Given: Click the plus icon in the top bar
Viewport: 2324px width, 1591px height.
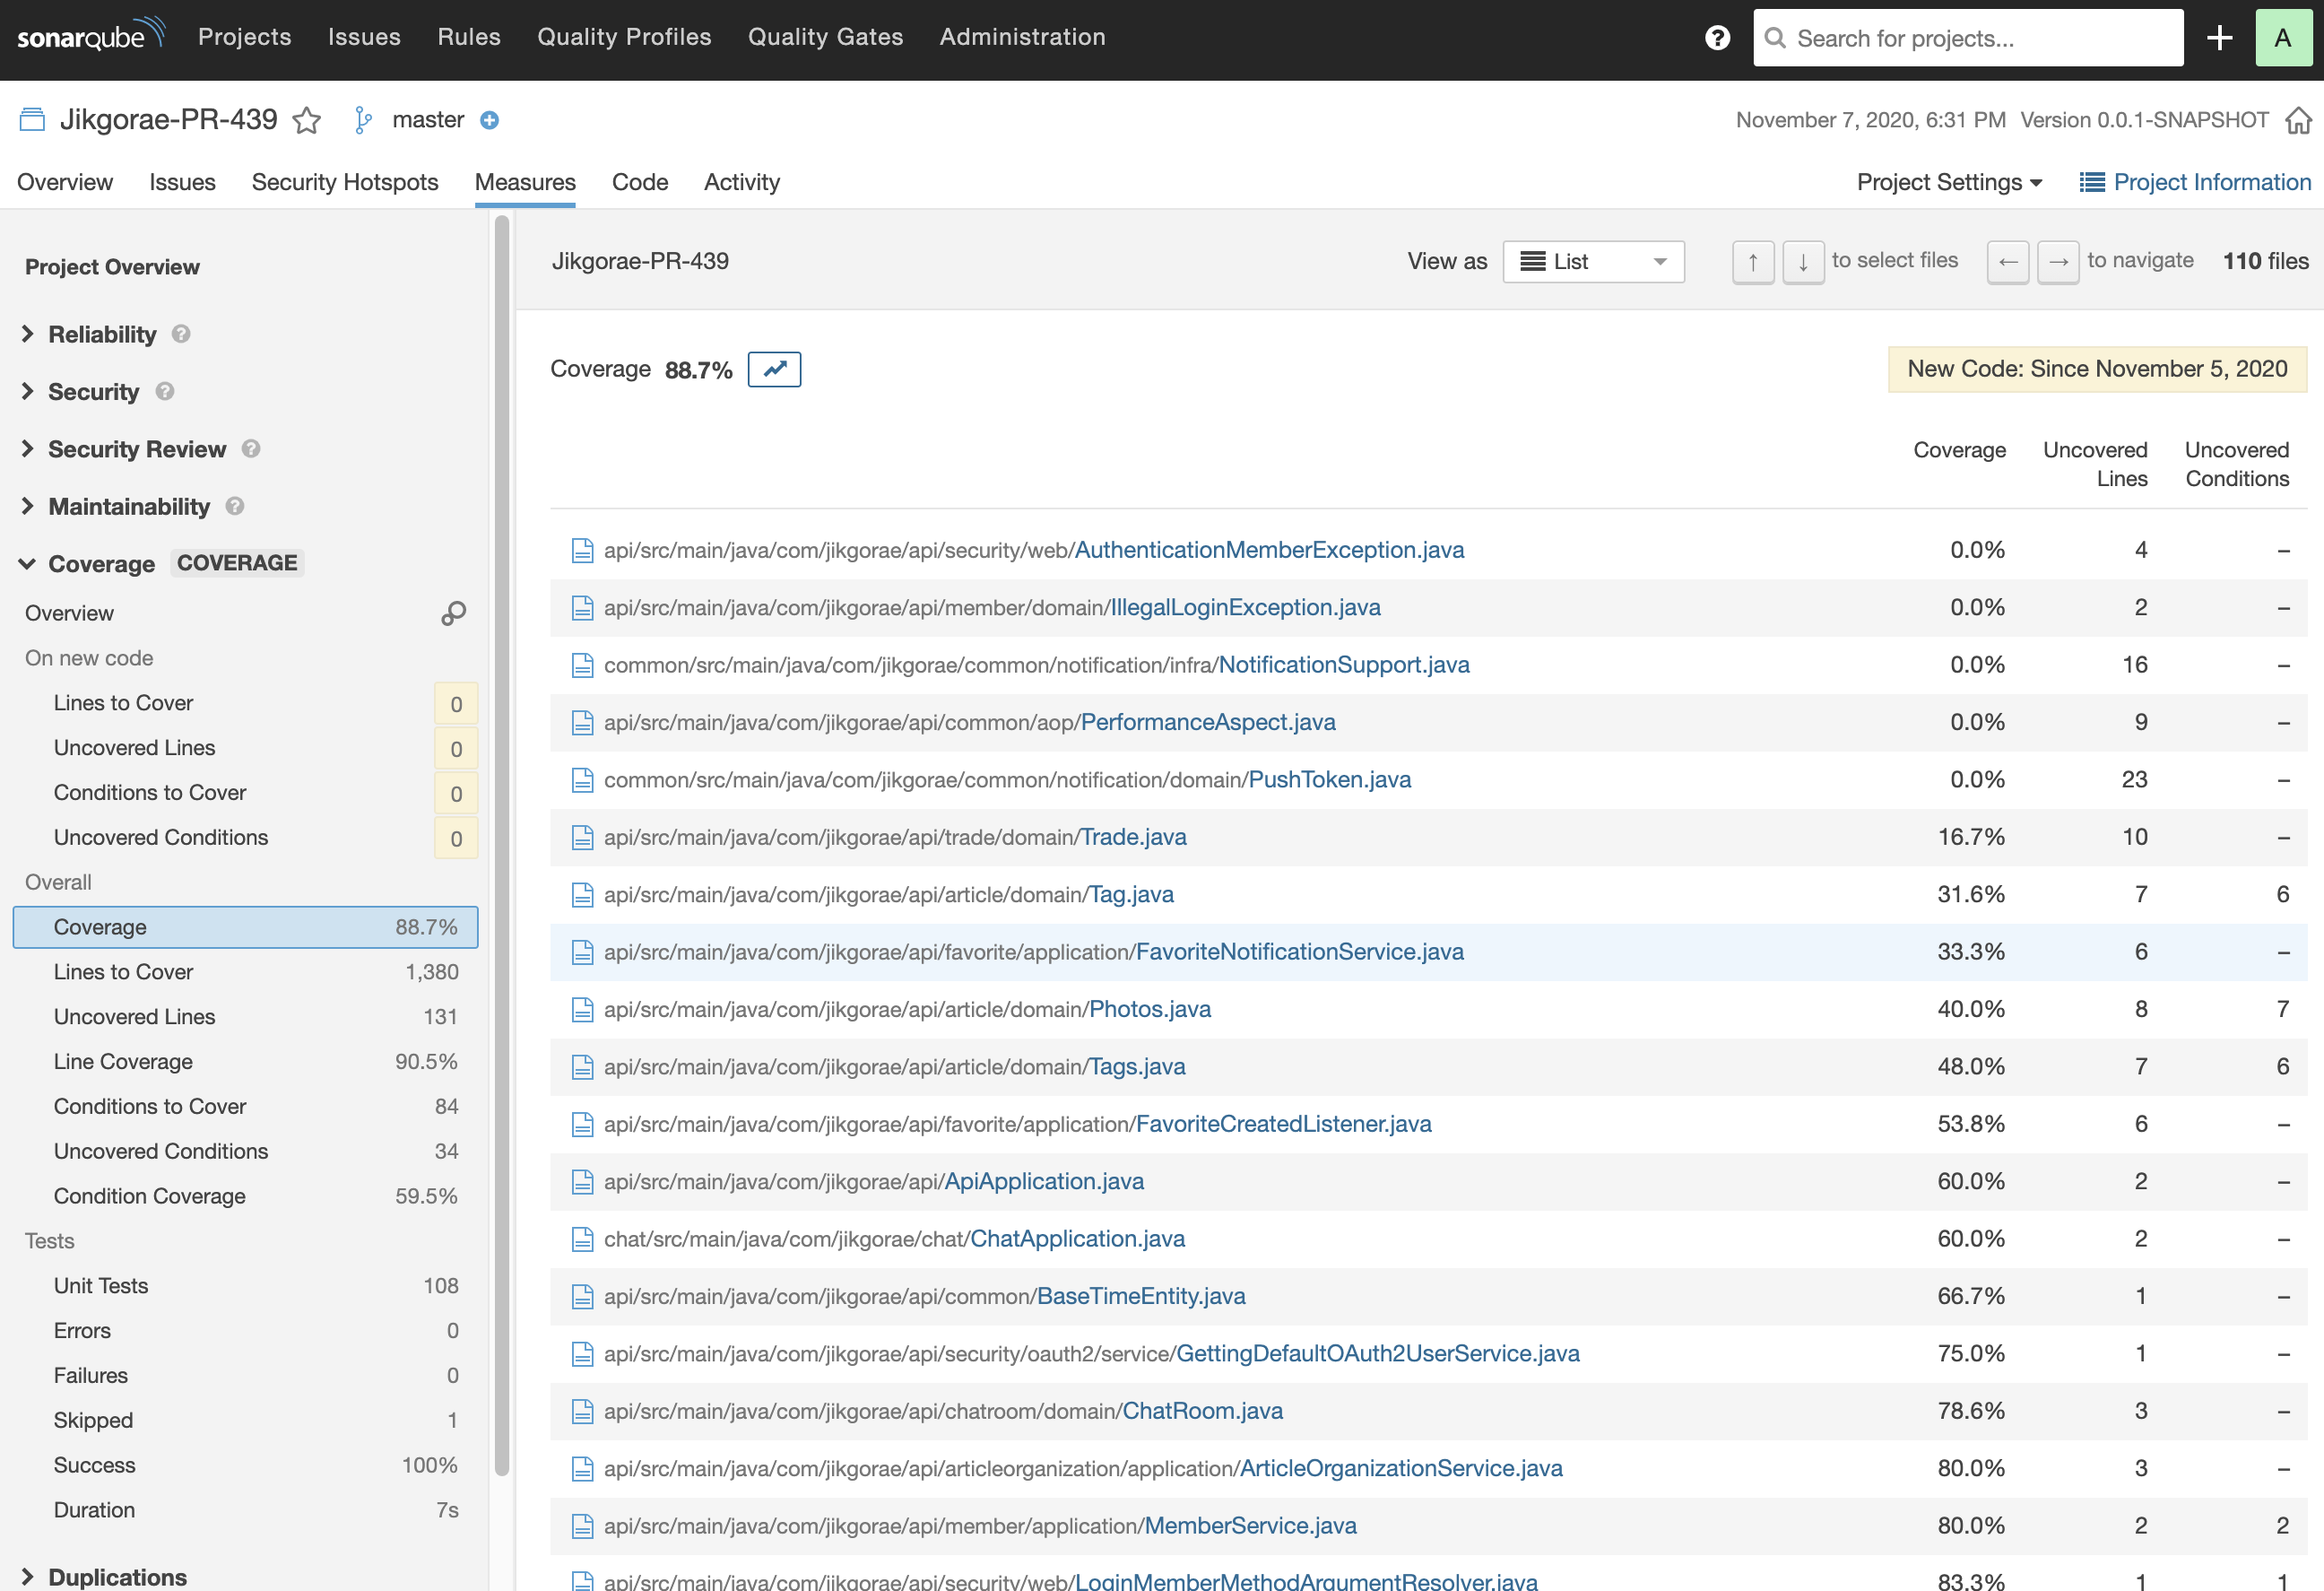Looking at the screenshot, I should (2218, 37).
